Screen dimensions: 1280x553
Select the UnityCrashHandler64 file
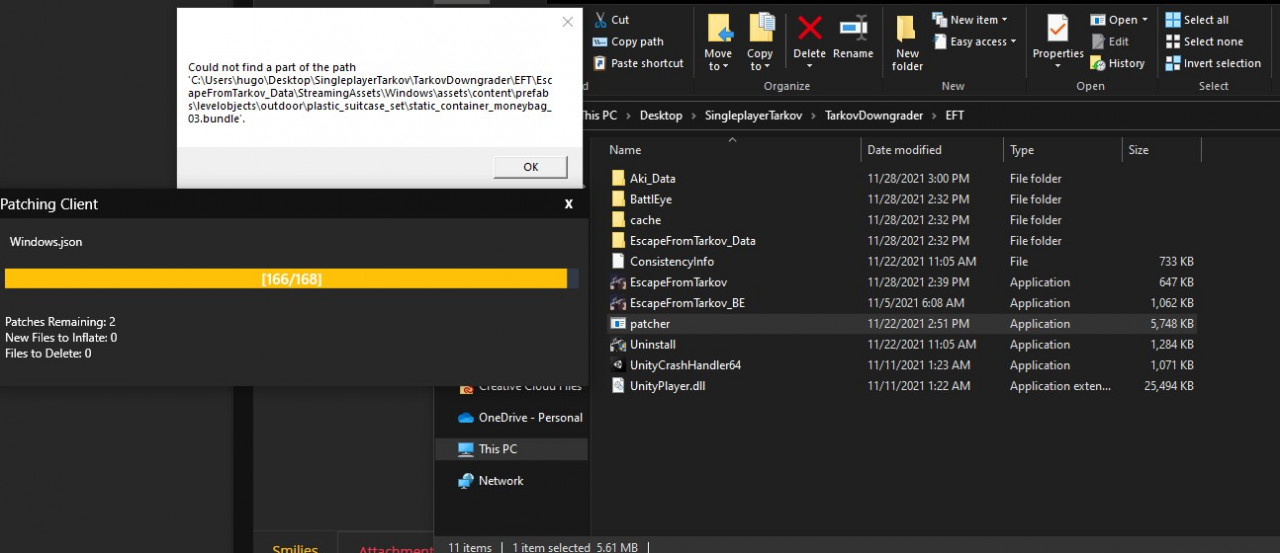point(685,365)
